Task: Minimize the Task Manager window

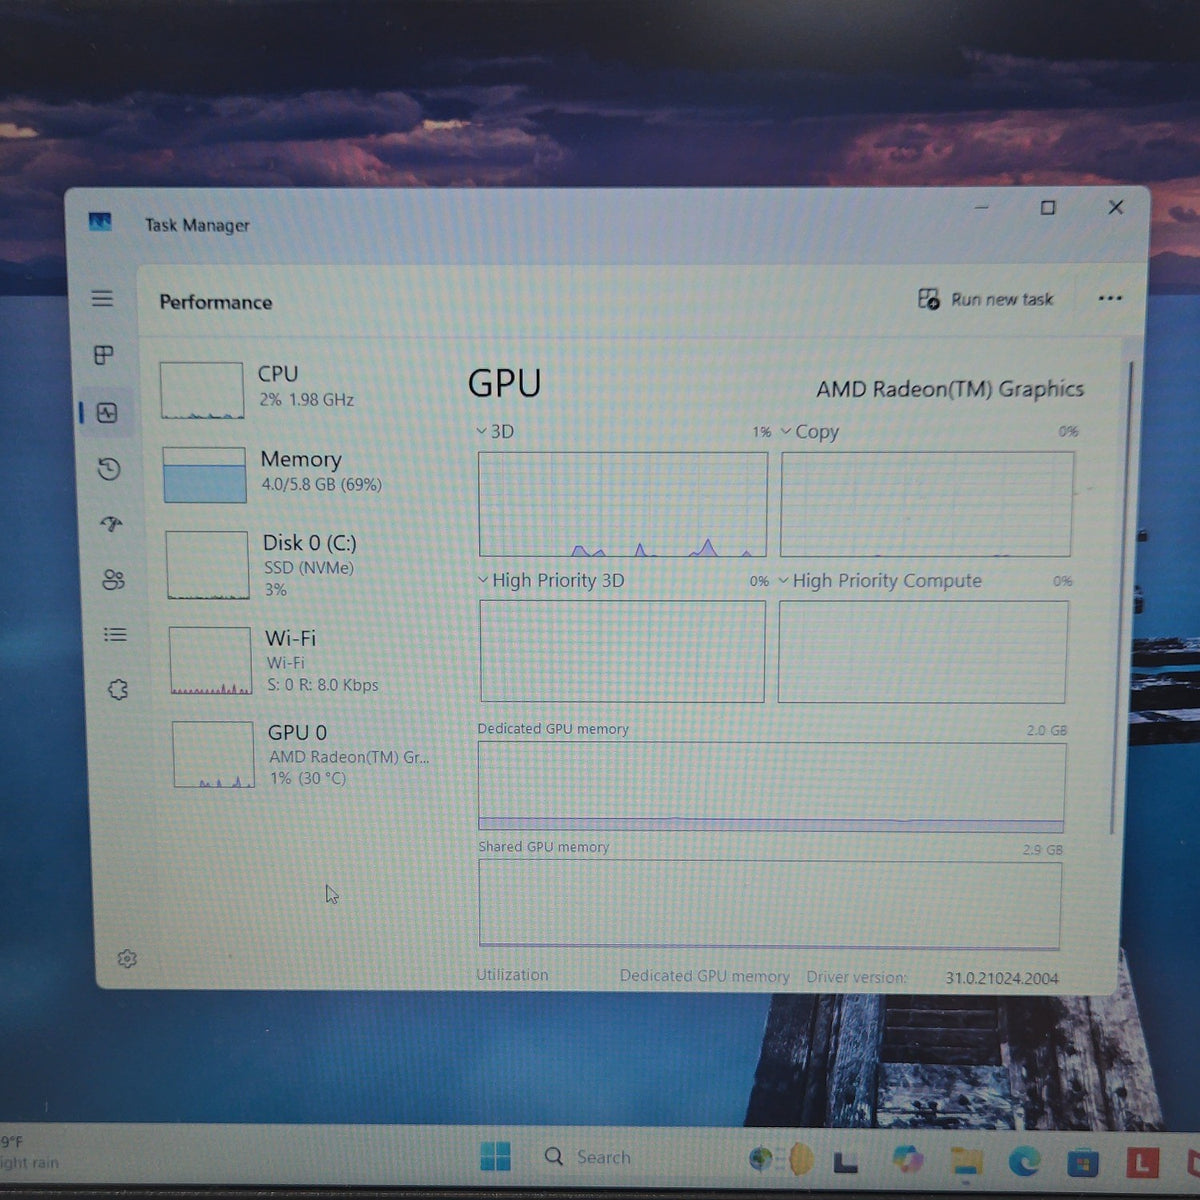Action: click(981, 207)
